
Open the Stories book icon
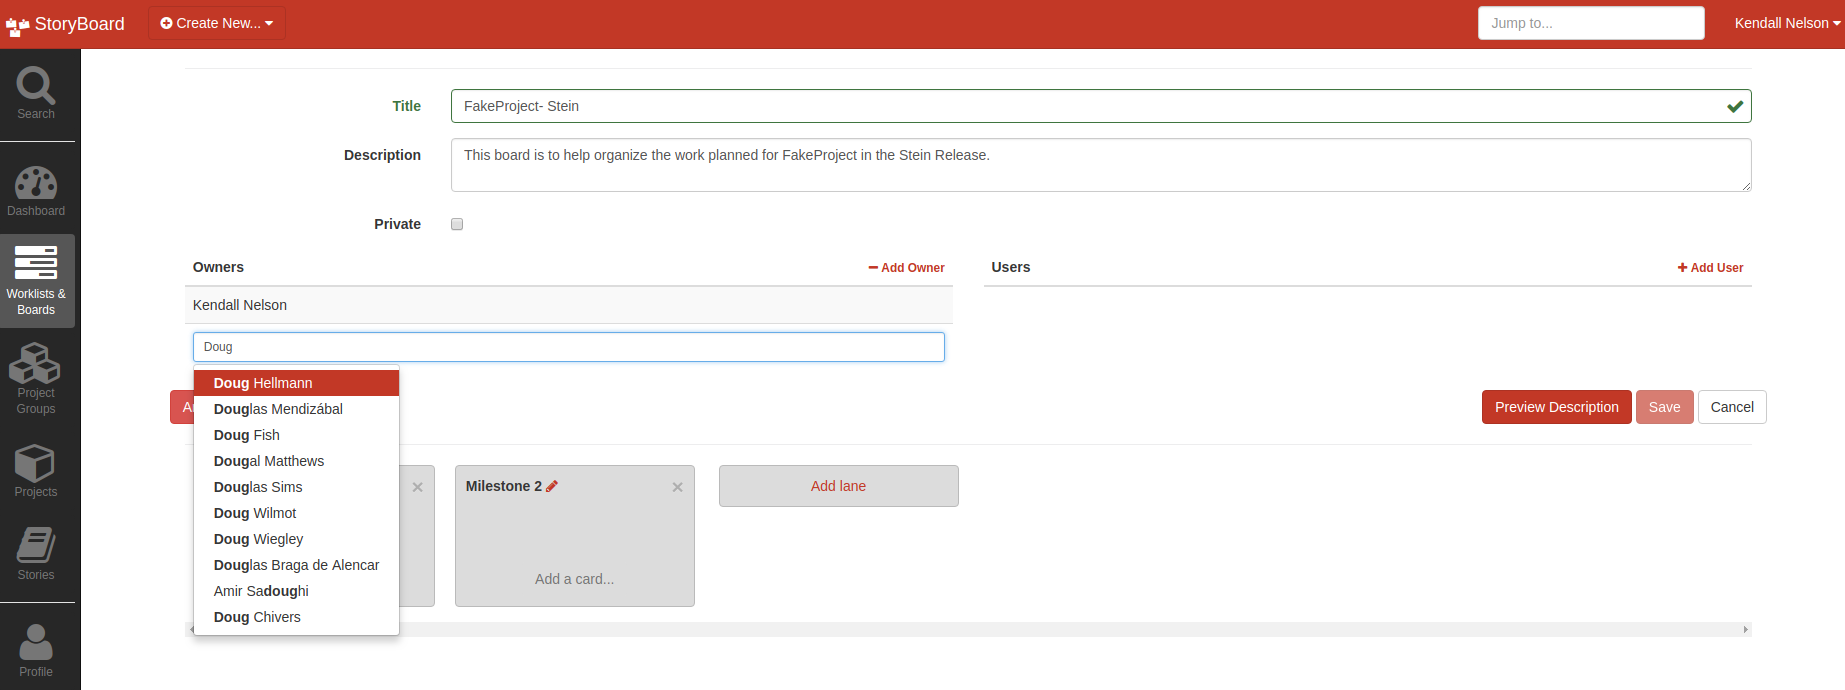pos(36,553)
